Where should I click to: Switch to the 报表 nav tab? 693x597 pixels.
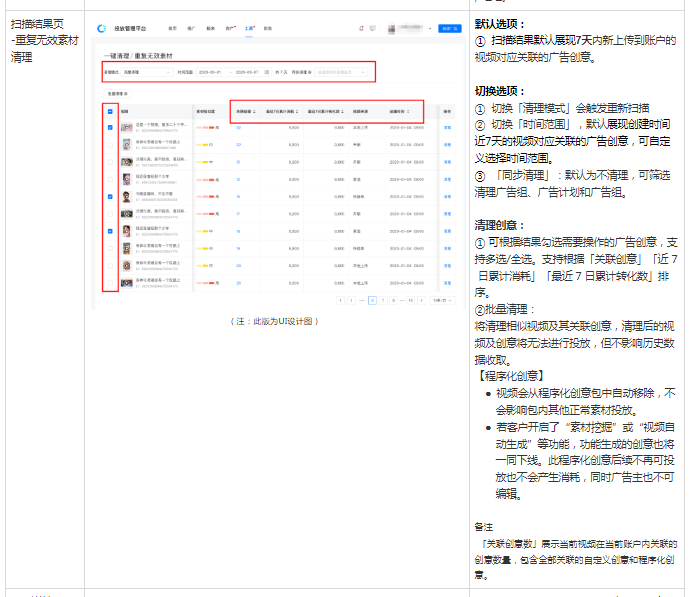point(210,28)
